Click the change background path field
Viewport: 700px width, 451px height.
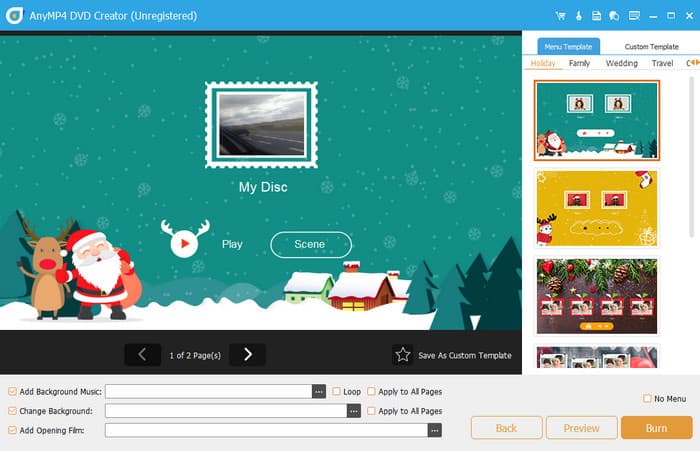point(226,411)
